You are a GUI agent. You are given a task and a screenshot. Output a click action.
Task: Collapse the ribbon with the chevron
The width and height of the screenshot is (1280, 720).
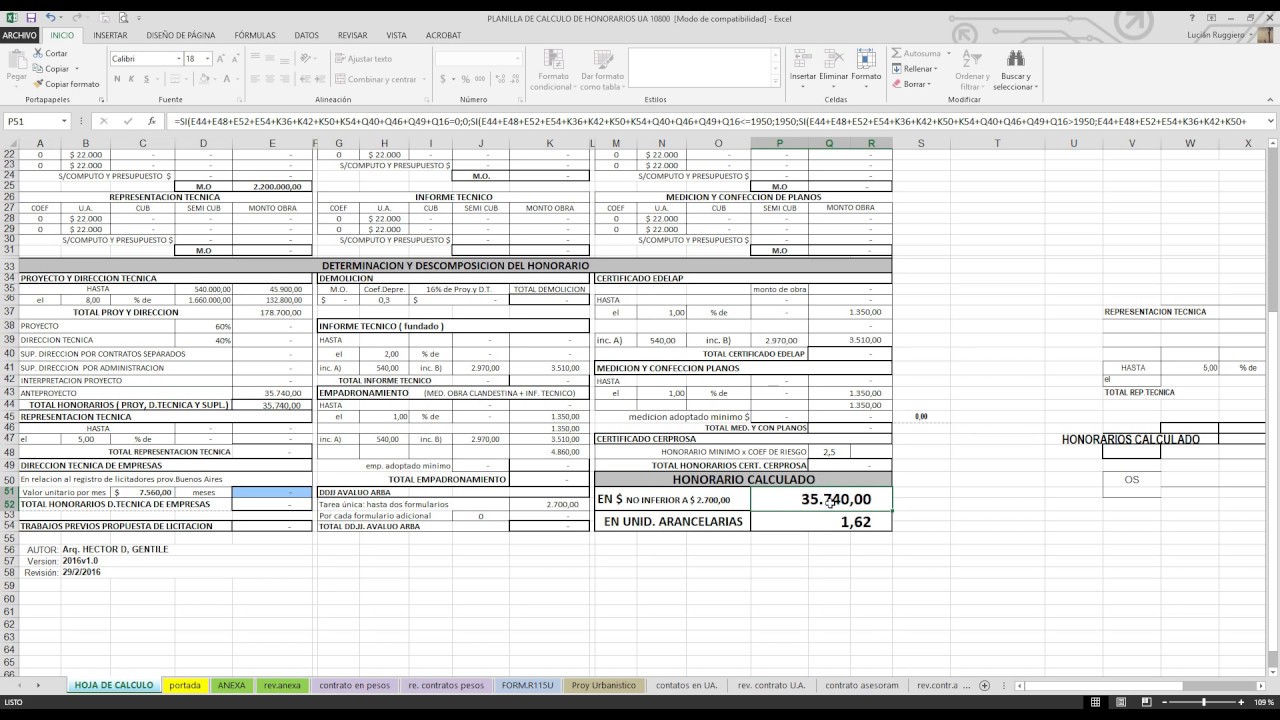pos(1270,100)
